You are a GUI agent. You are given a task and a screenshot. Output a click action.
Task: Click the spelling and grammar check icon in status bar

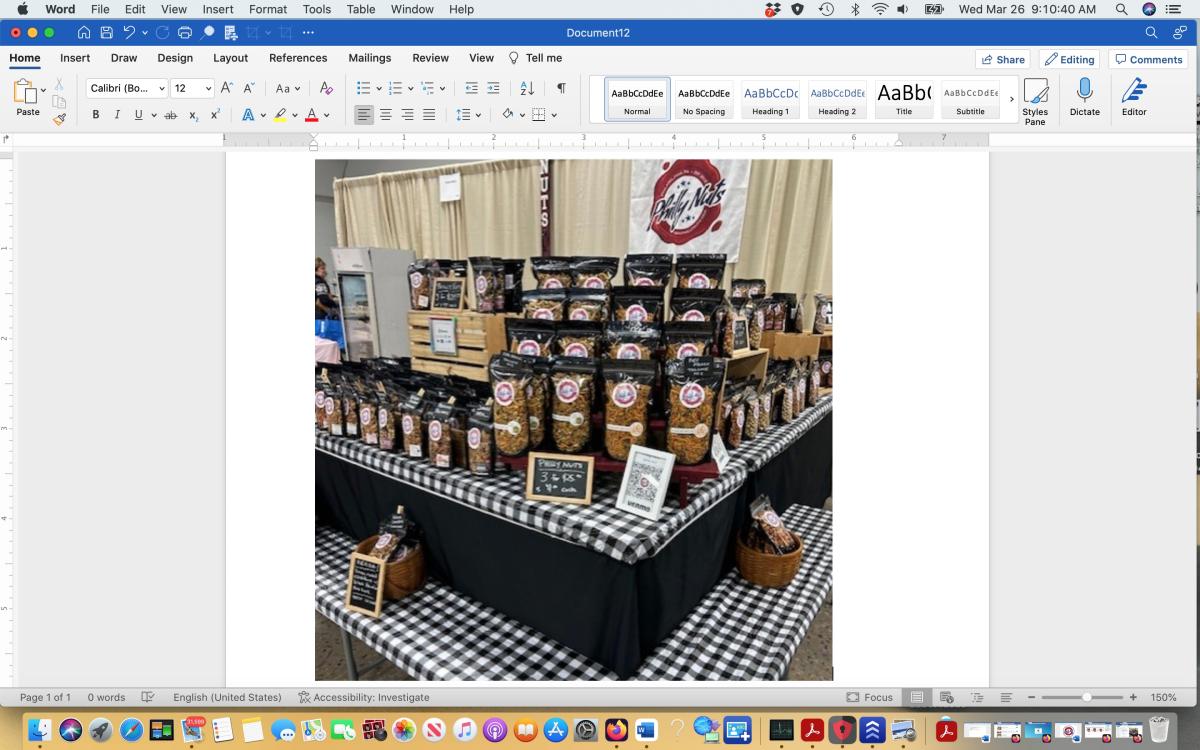pyautogui.click(x=148, y=697)
